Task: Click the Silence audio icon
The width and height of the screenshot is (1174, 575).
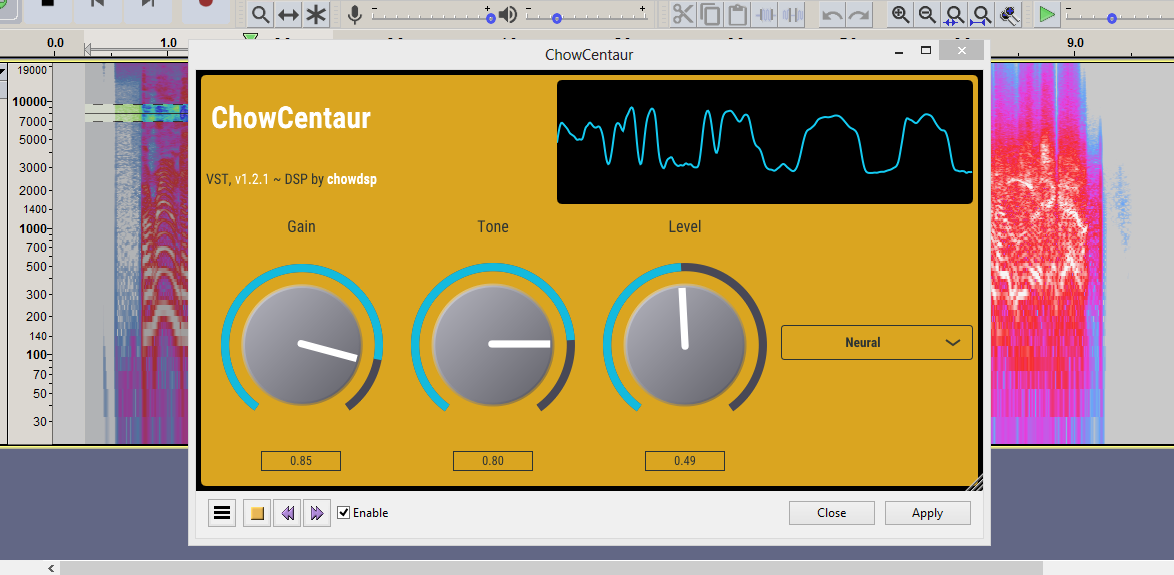Action: pyautogui.click(x=792, y=14)
